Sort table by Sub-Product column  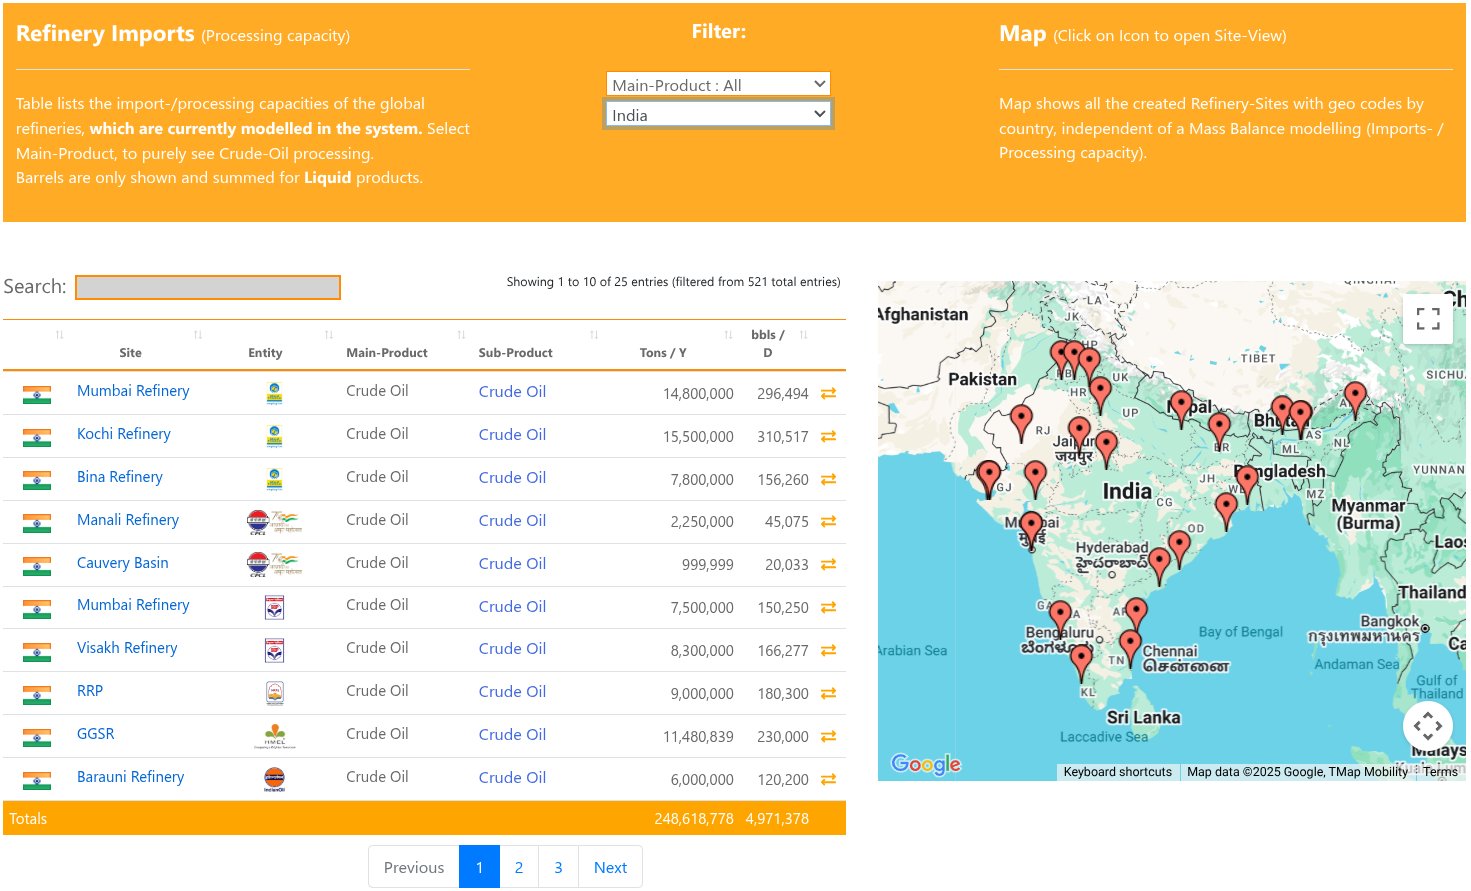pos(515,353)
